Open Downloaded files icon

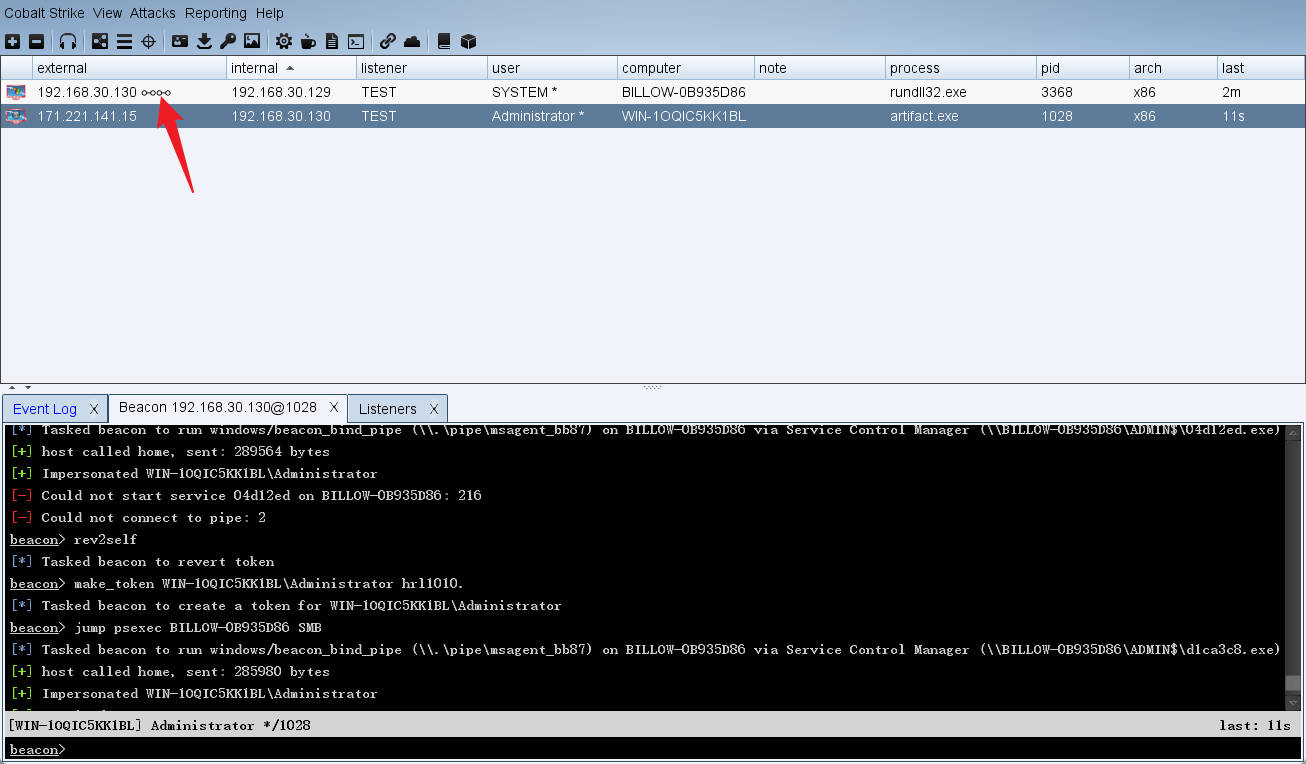[x=204, y=41]
